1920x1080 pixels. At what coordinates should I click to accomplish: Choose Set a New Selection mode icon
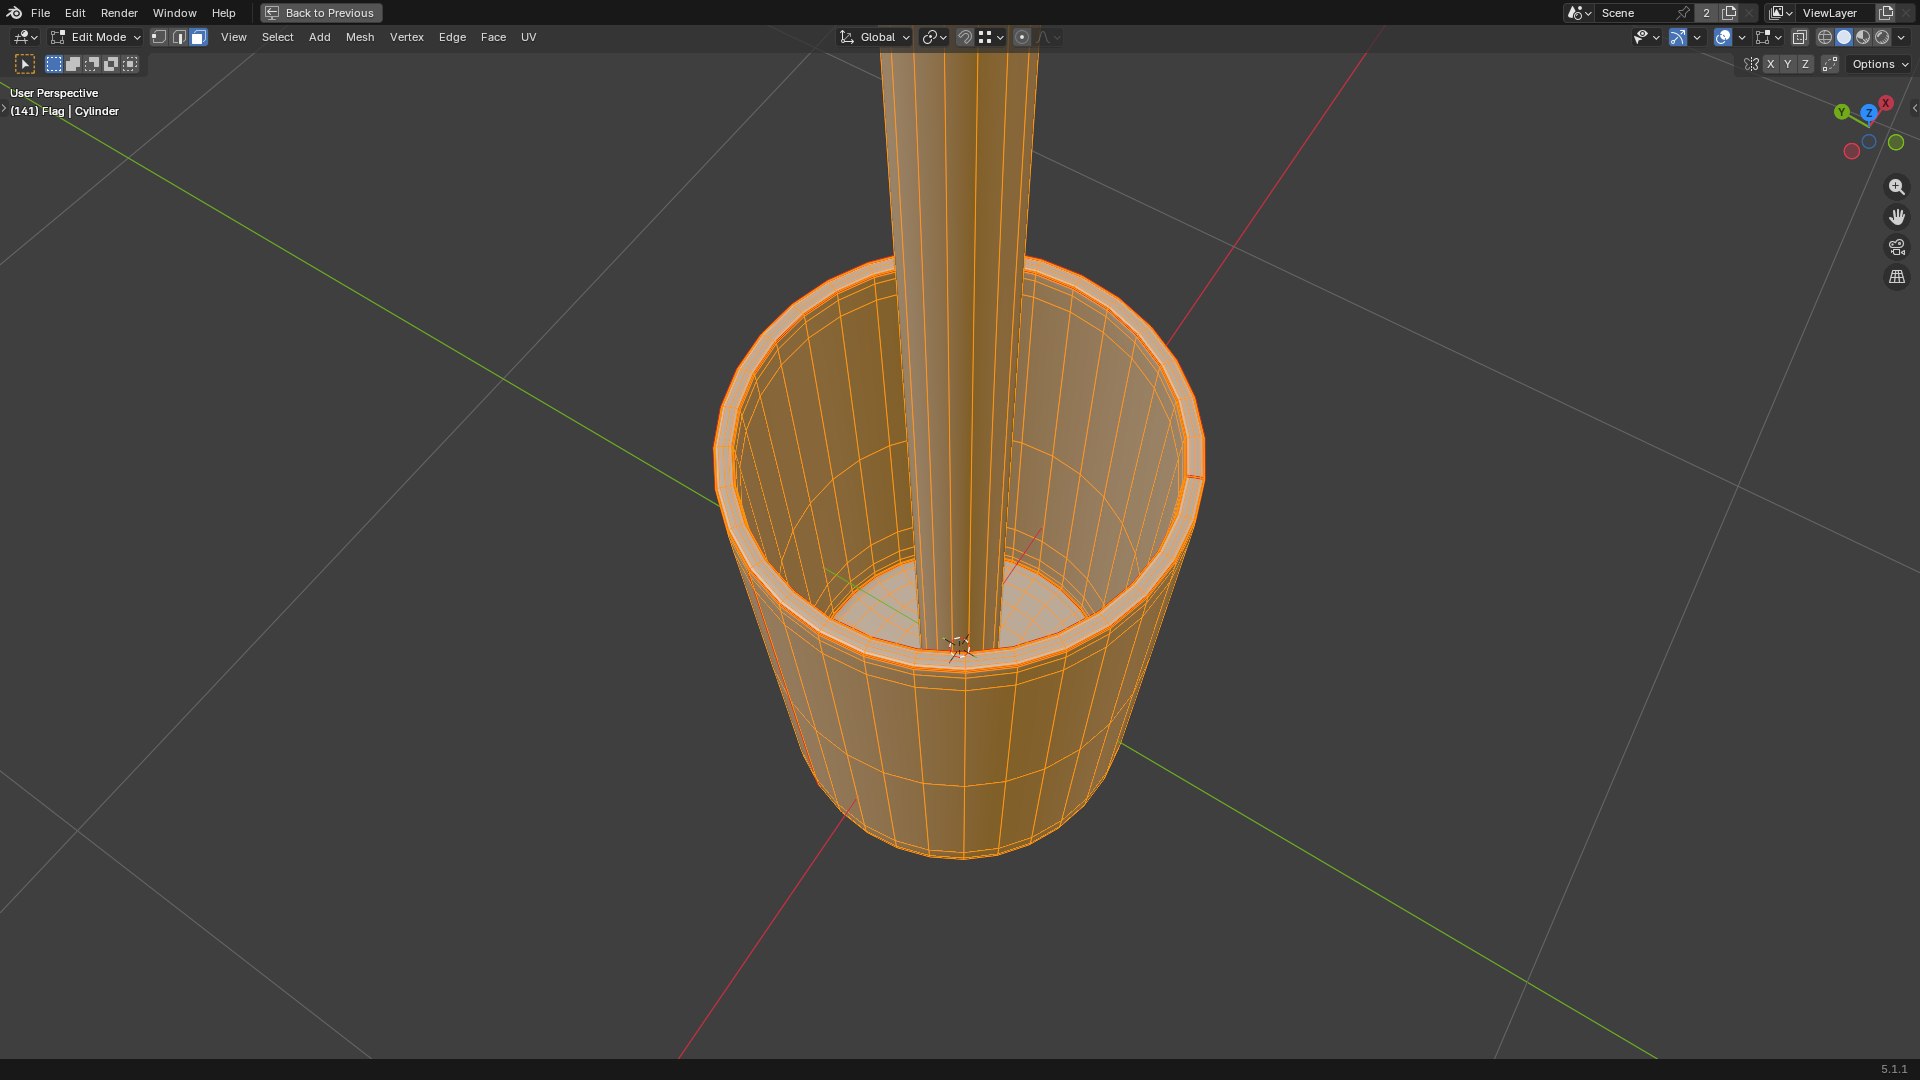point(54,64)
